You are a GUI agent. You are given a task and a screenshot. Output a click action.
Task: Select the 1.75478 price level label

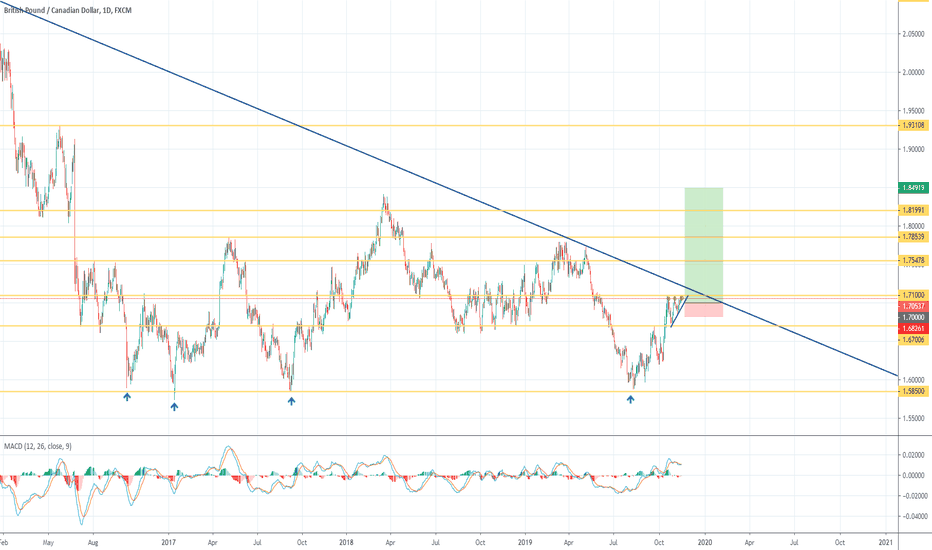(x=913, y=261)
